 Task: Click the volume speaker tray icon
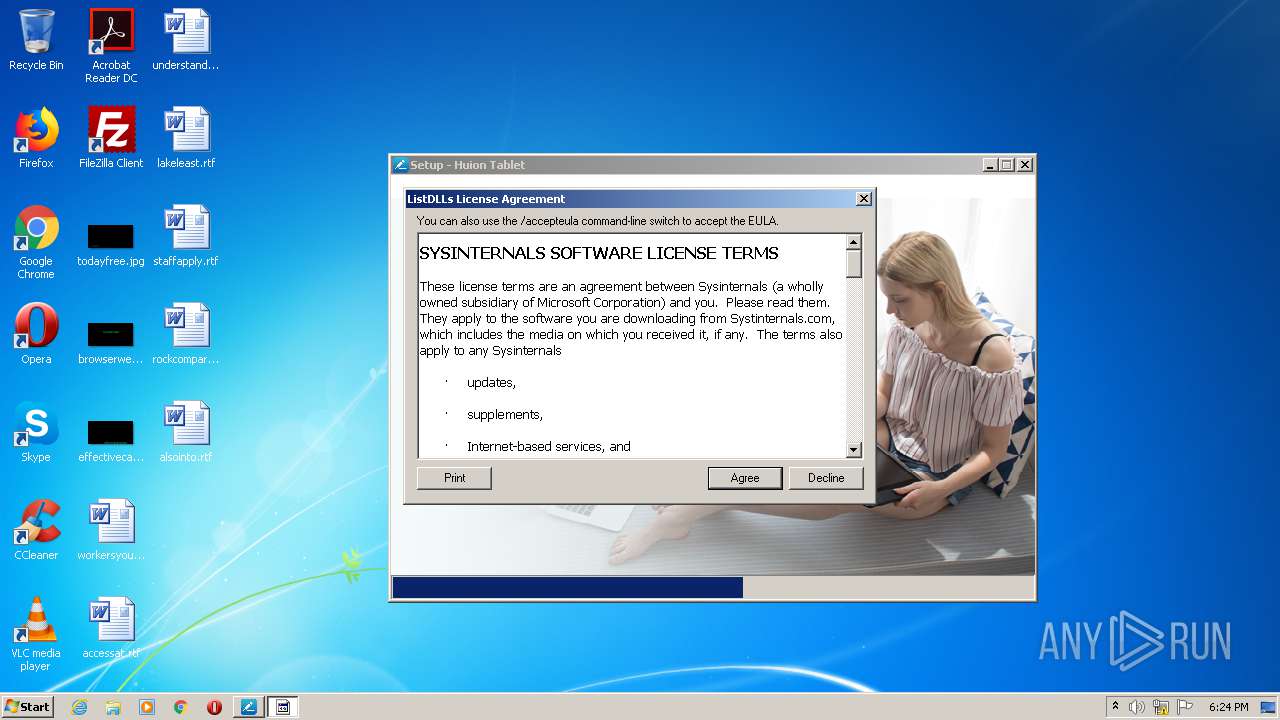[1137, 707]
